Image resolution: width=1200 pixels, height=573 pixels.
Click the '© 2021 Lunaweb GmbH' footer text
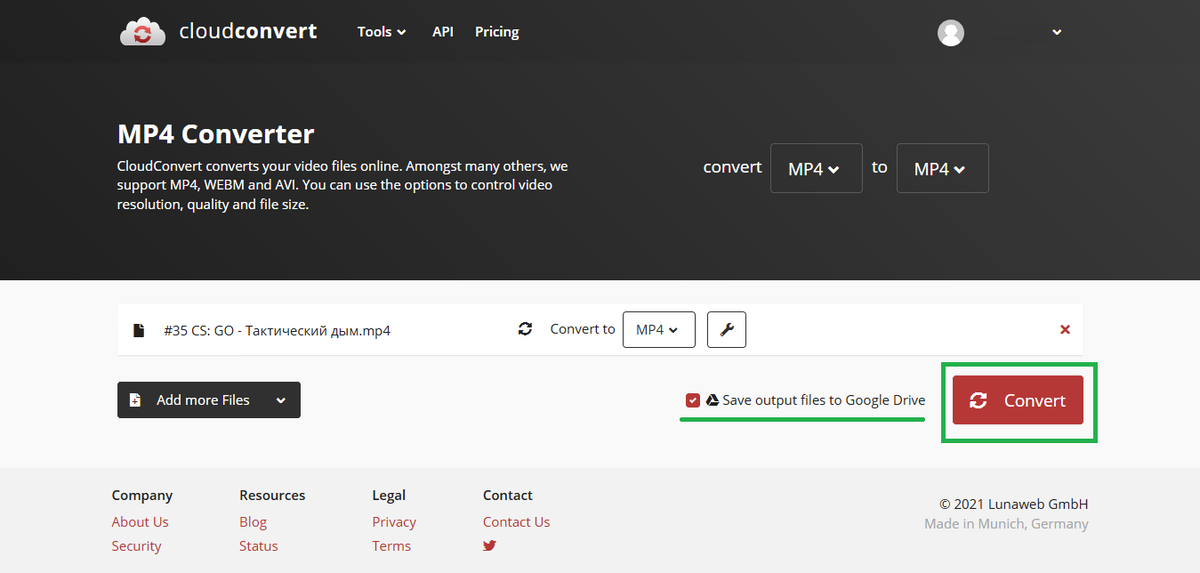coord(1014,504)
